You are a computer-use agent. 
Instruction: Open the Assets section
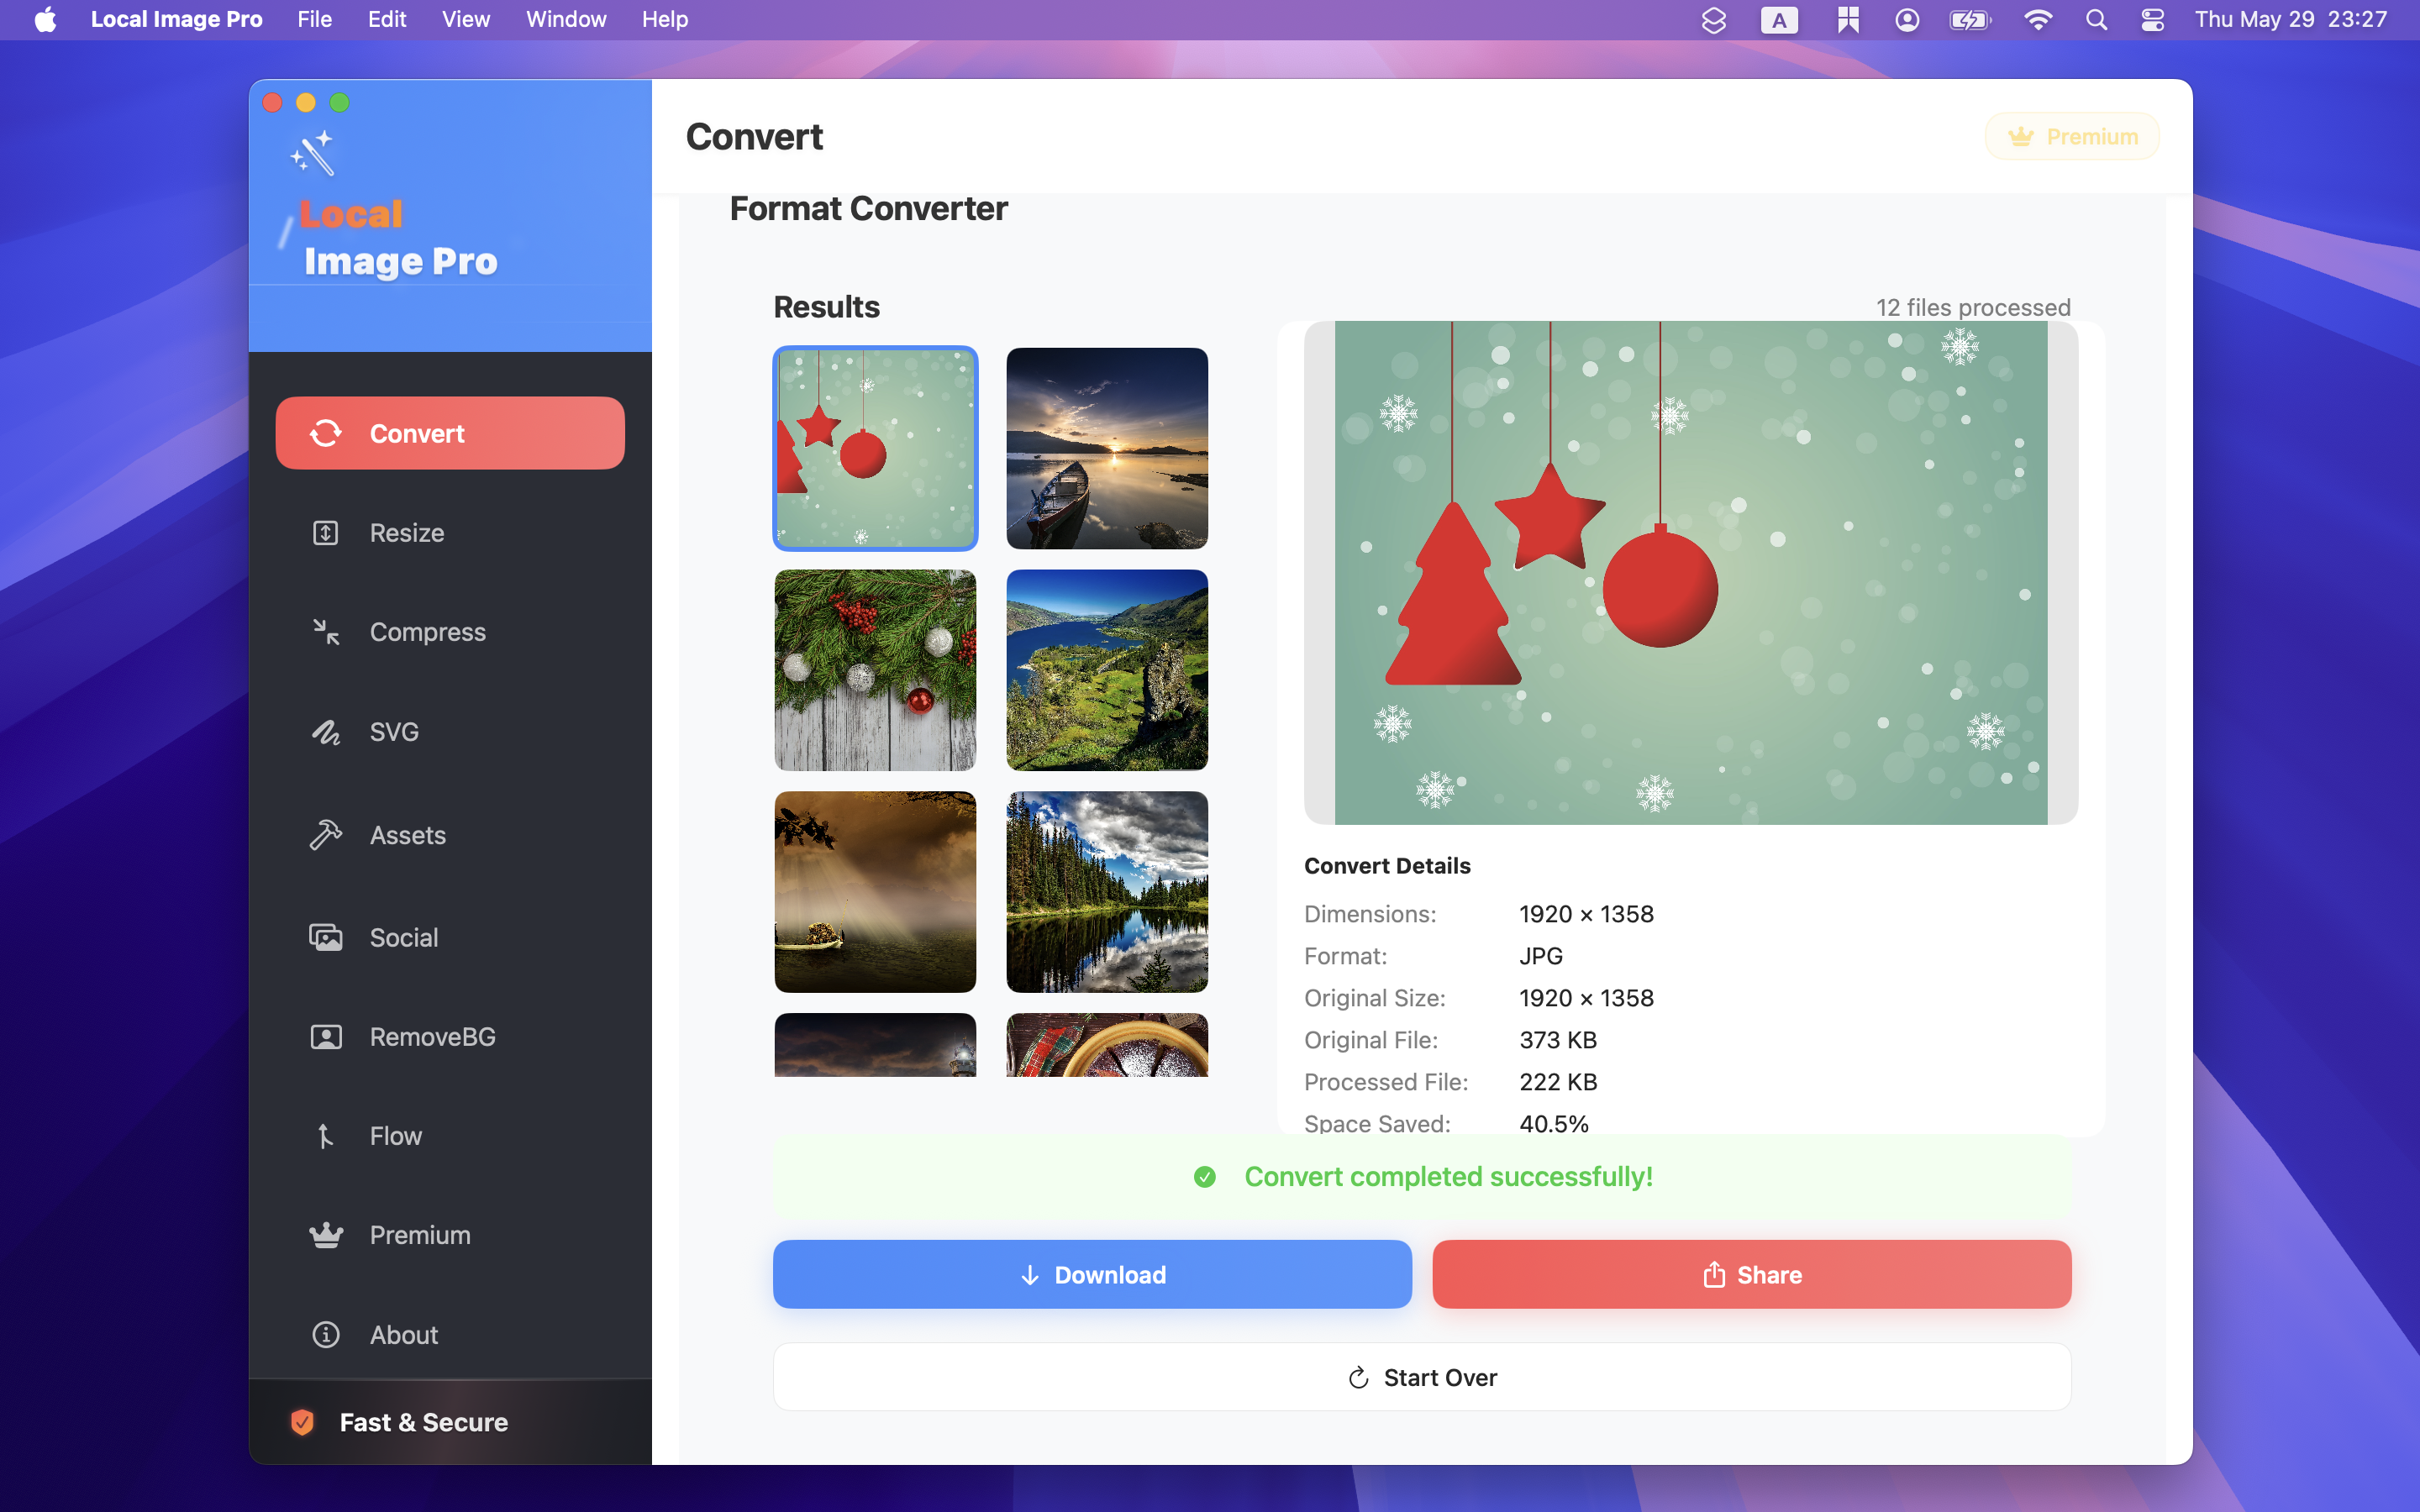(450, 835)
